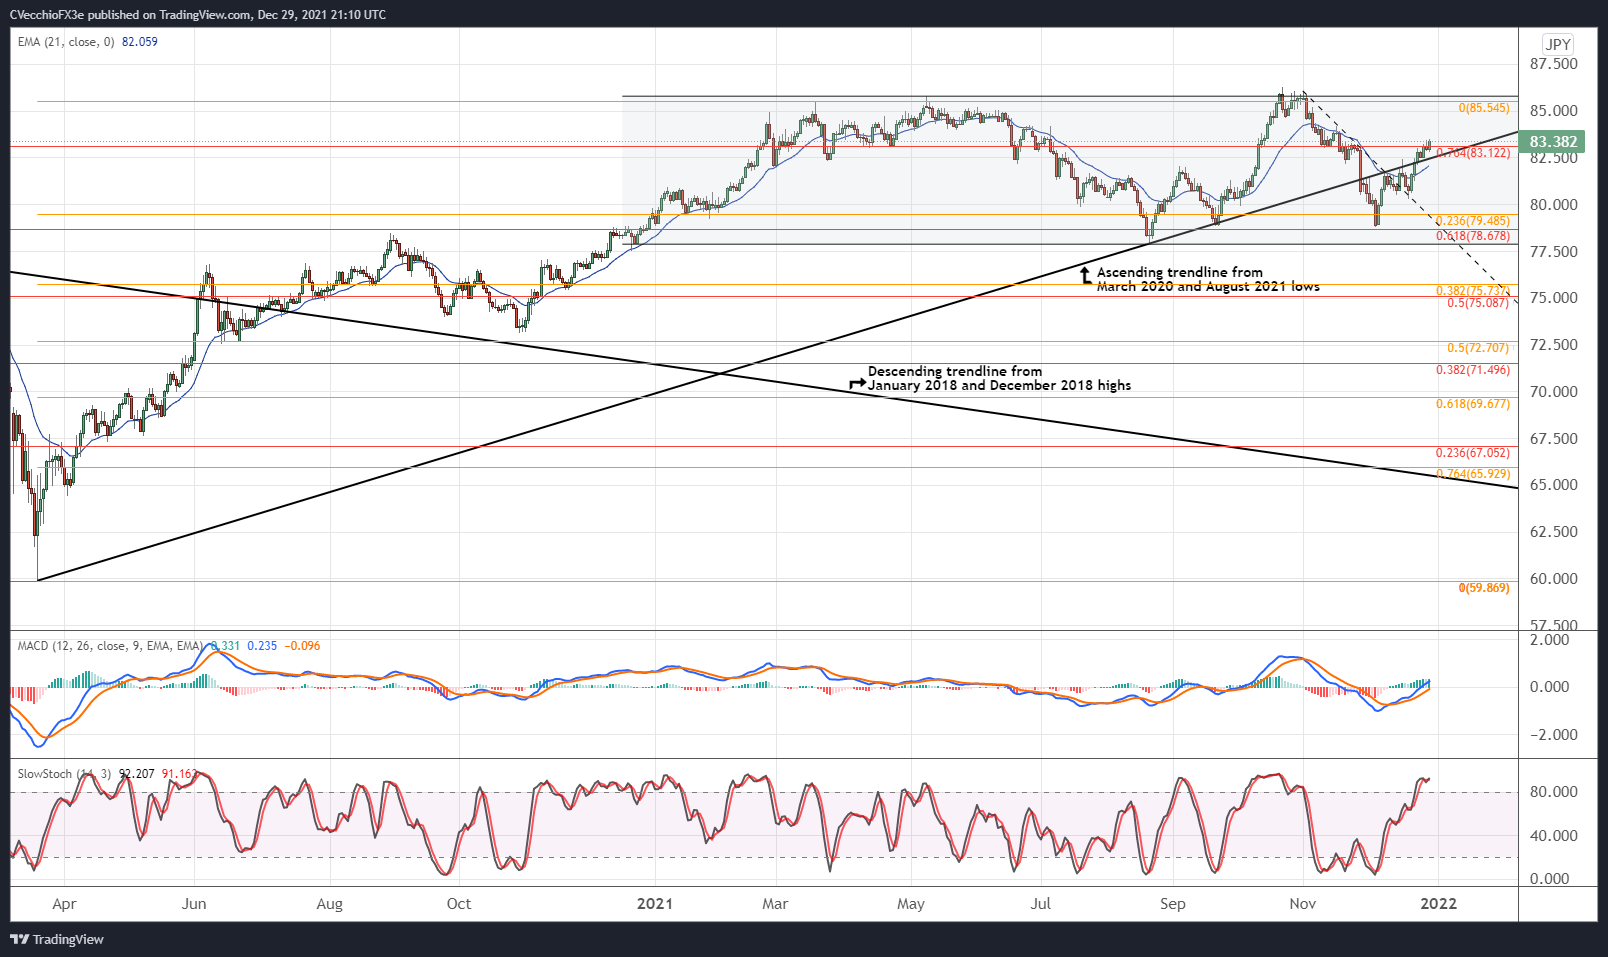Select the Ascending trendline annotation text

1208,279
